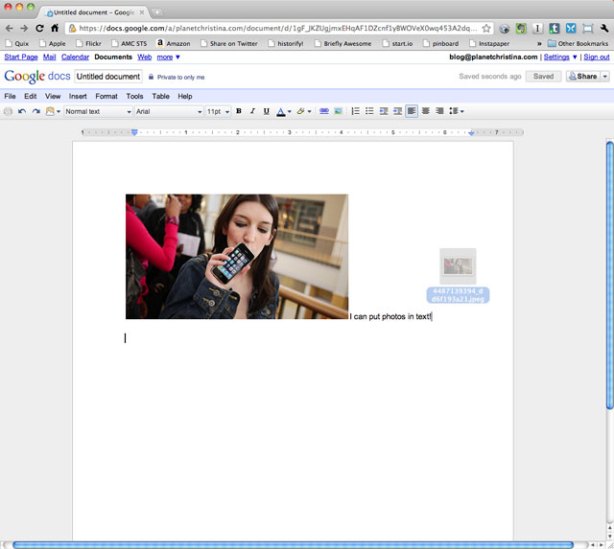Click the Untitled document title field
This screenshot has width=614, height=549.
(108, 76)
